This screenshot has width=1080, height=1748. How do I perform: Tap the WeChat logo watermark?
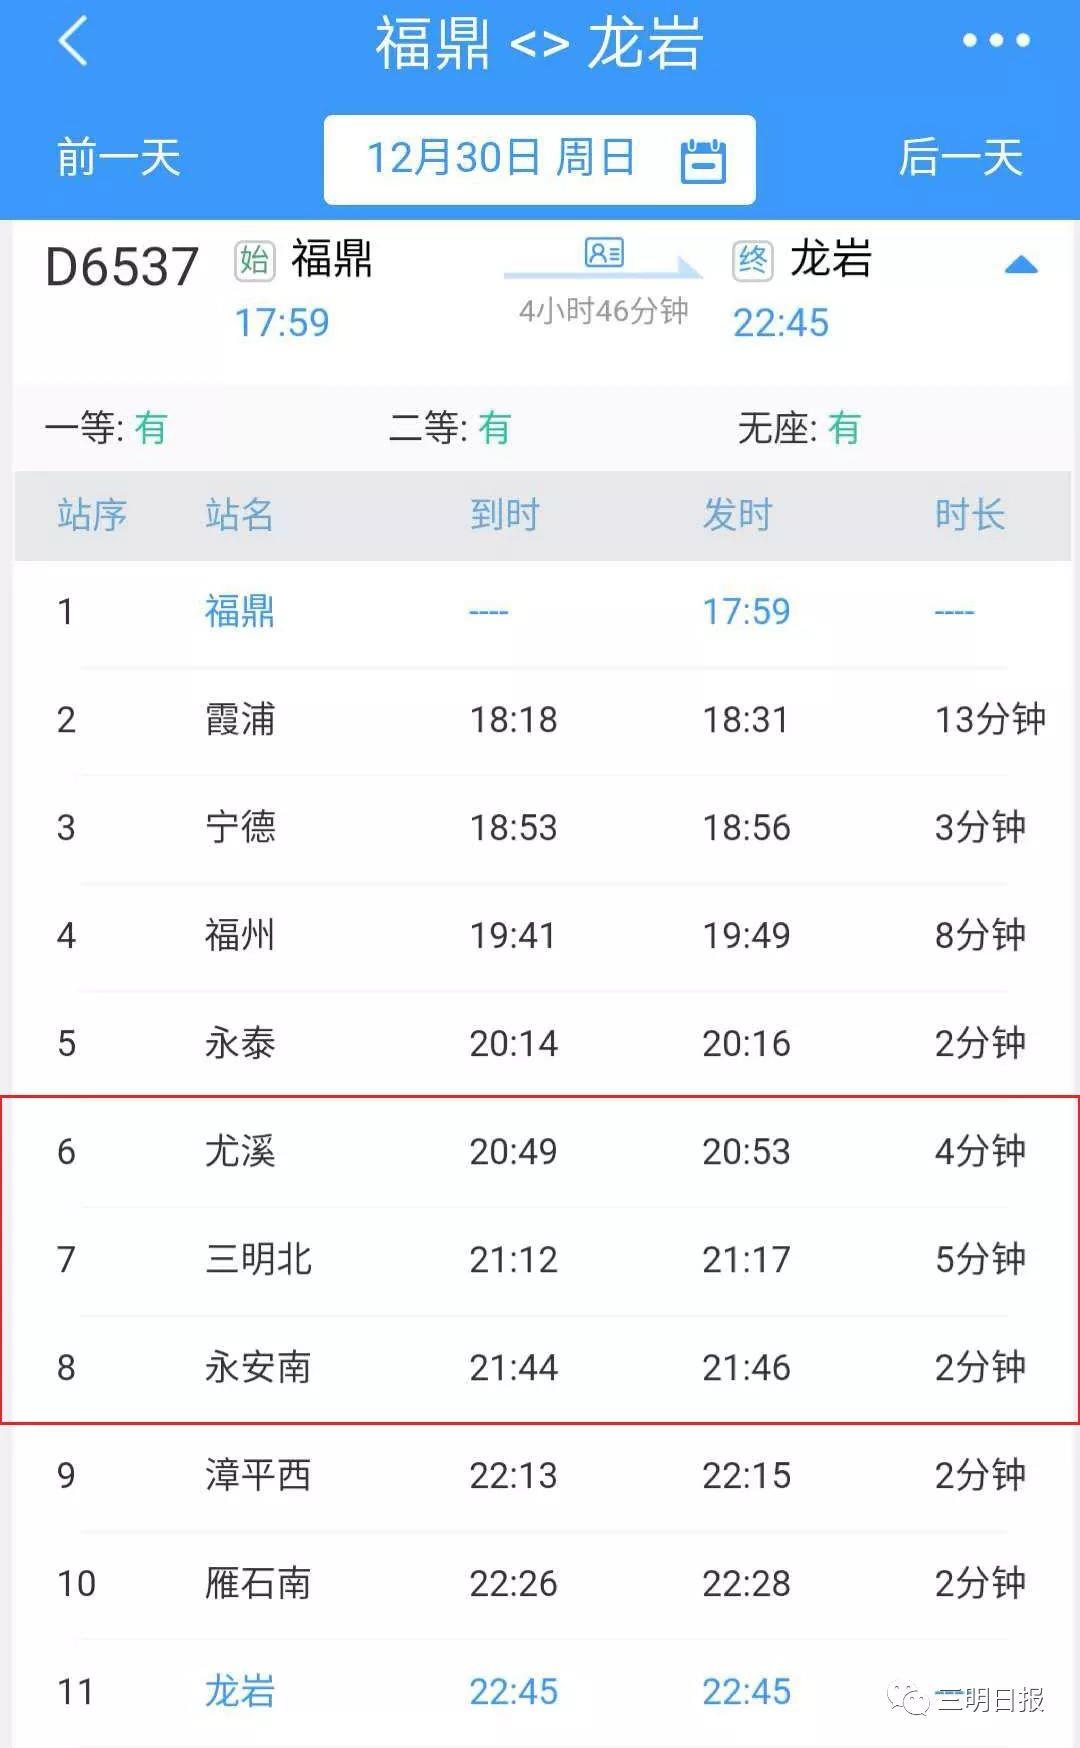point(909,1699)
